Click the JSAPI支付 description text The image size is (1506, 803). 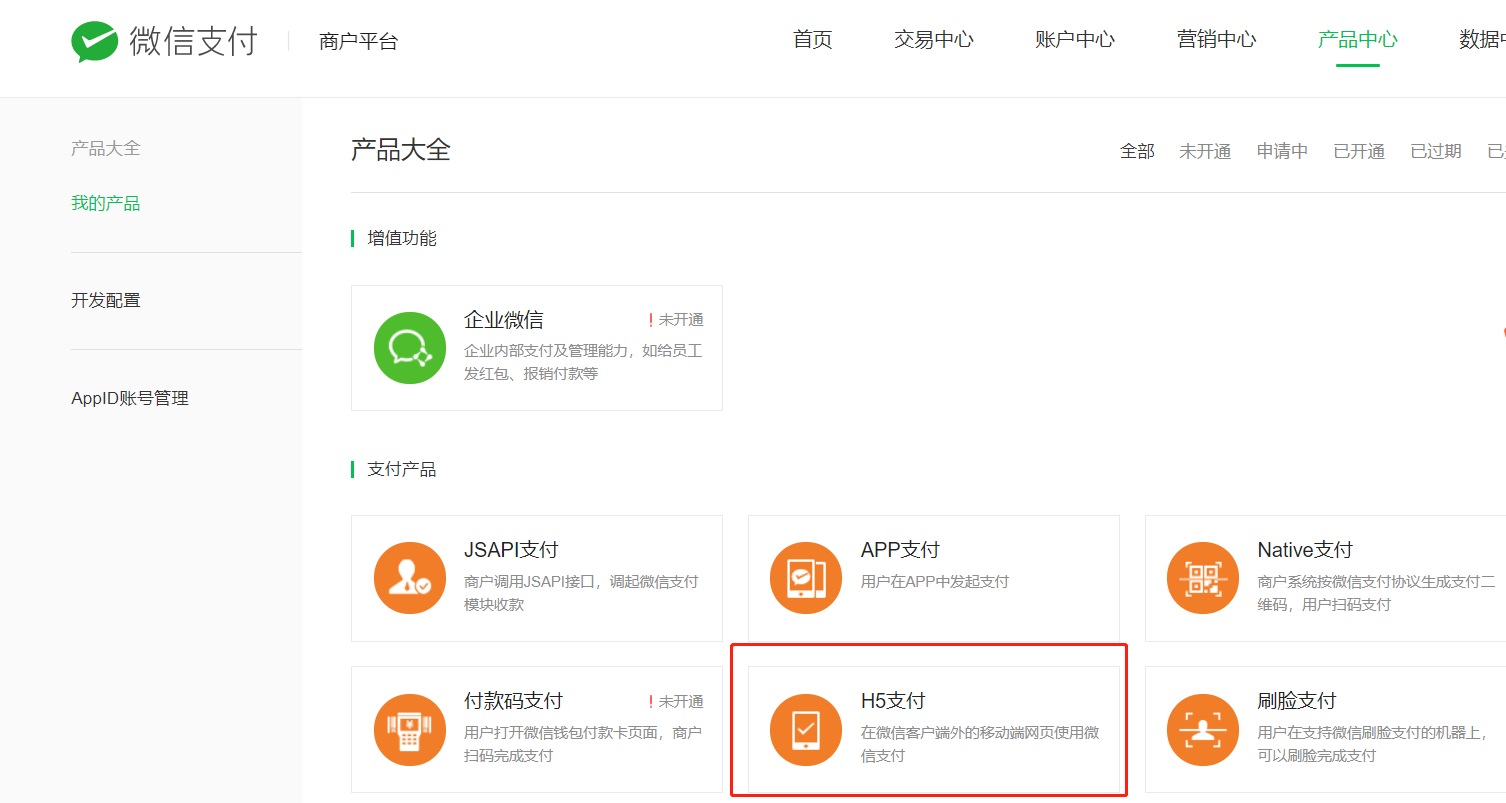581,593
